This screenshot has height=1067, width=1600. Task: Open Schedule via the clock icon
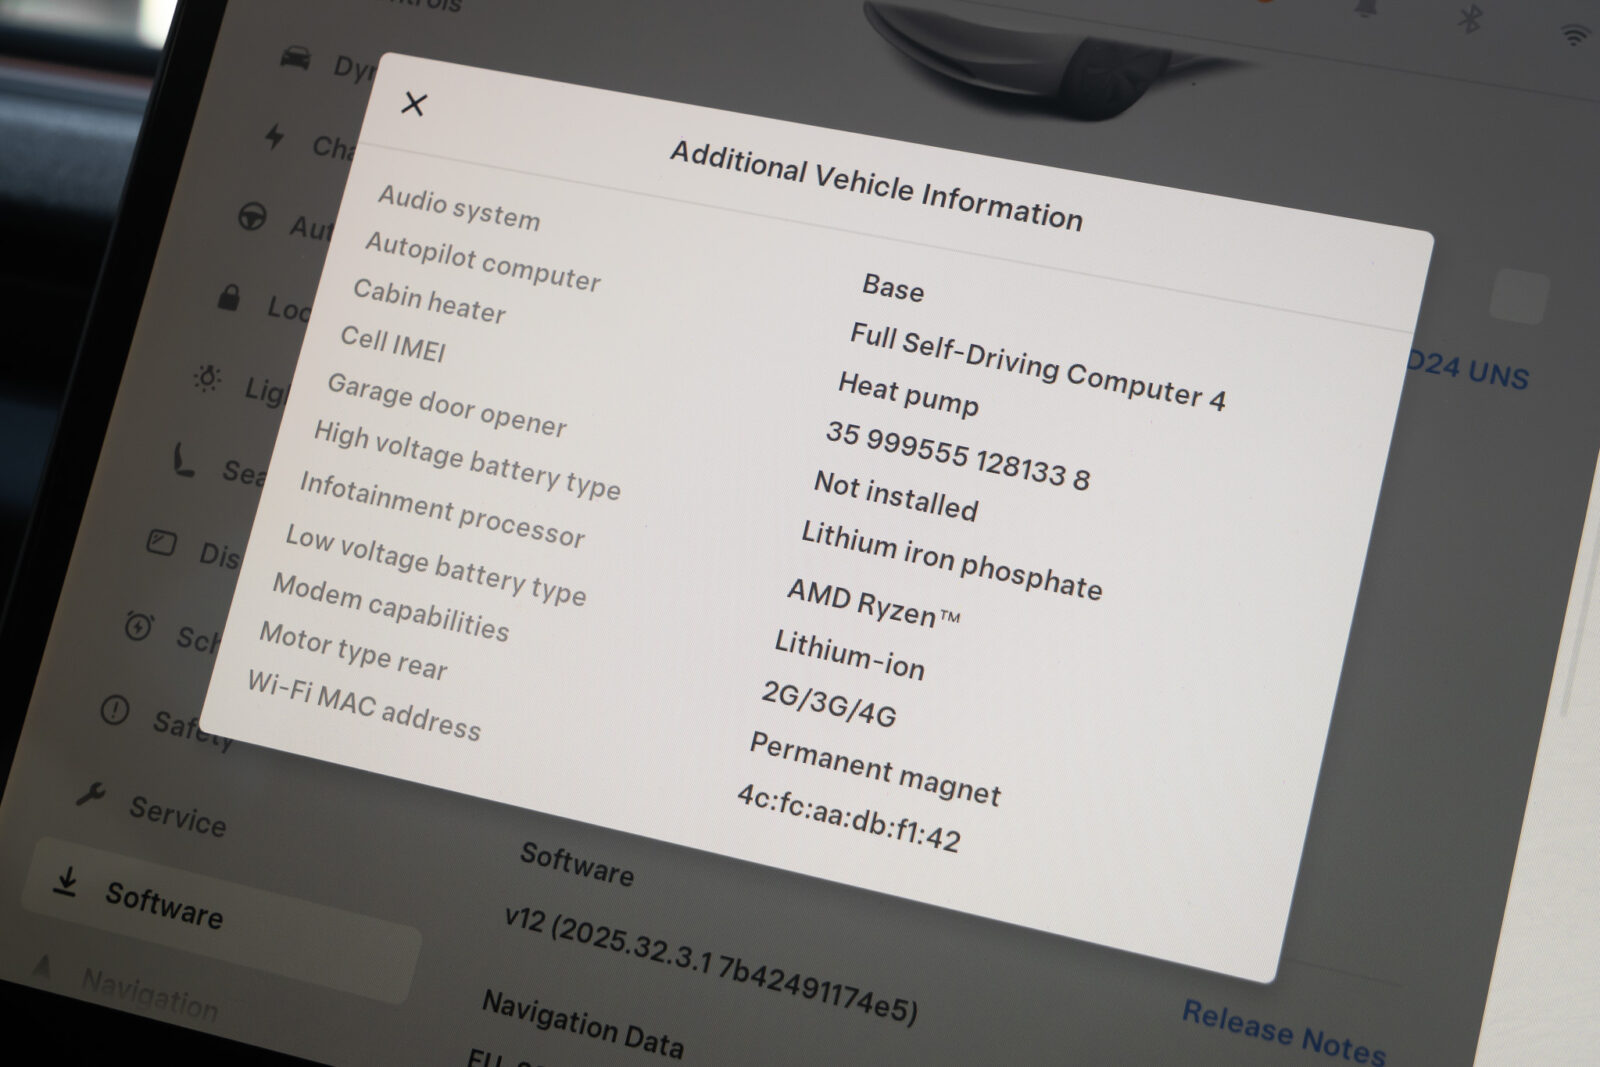point(138,627)
